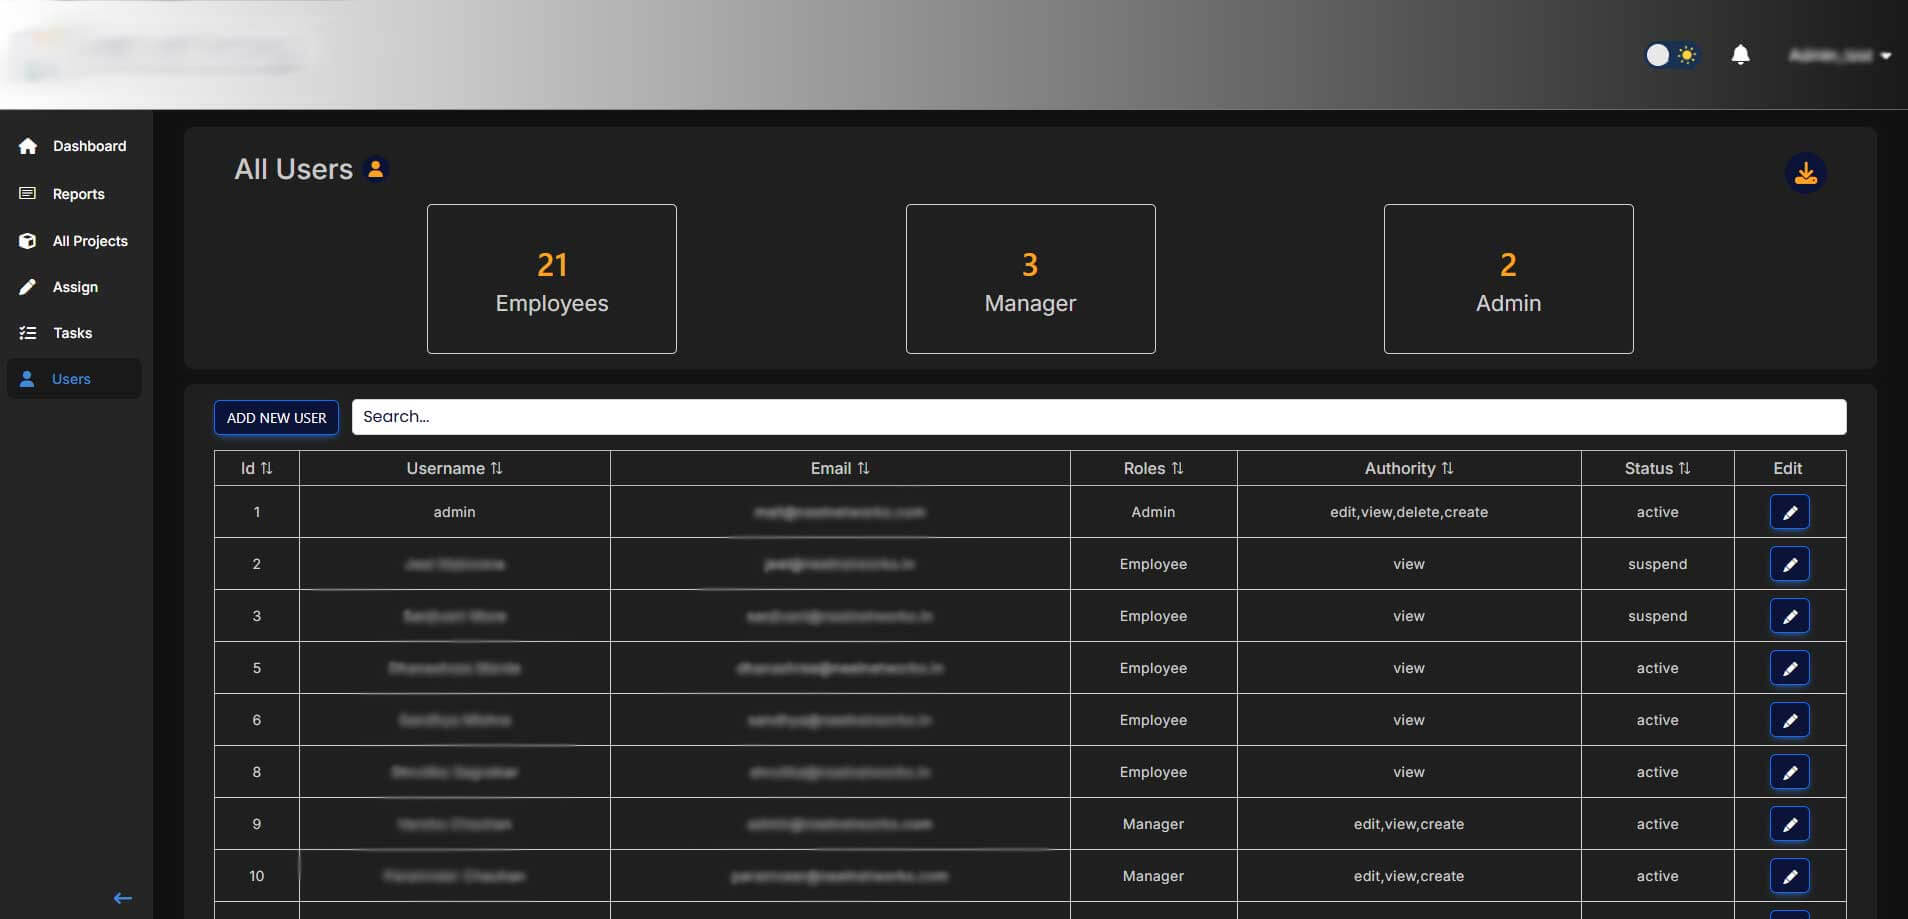Viewport: 1908px width, 919px height.
Task: Toggle the light/dark theme switch
Action: pyautogui.click(x=1671, y=55)
